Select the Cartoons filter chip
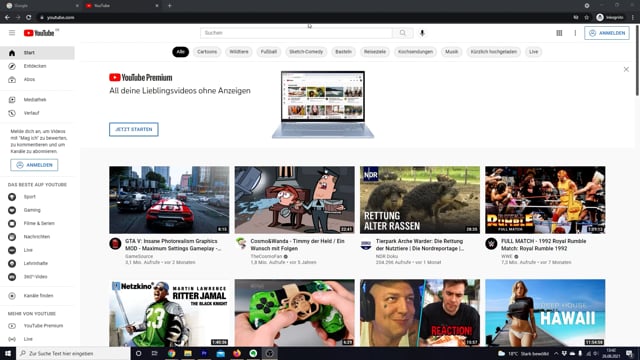The height and width of the screenshot is (360, 640). tap(207, 52)
